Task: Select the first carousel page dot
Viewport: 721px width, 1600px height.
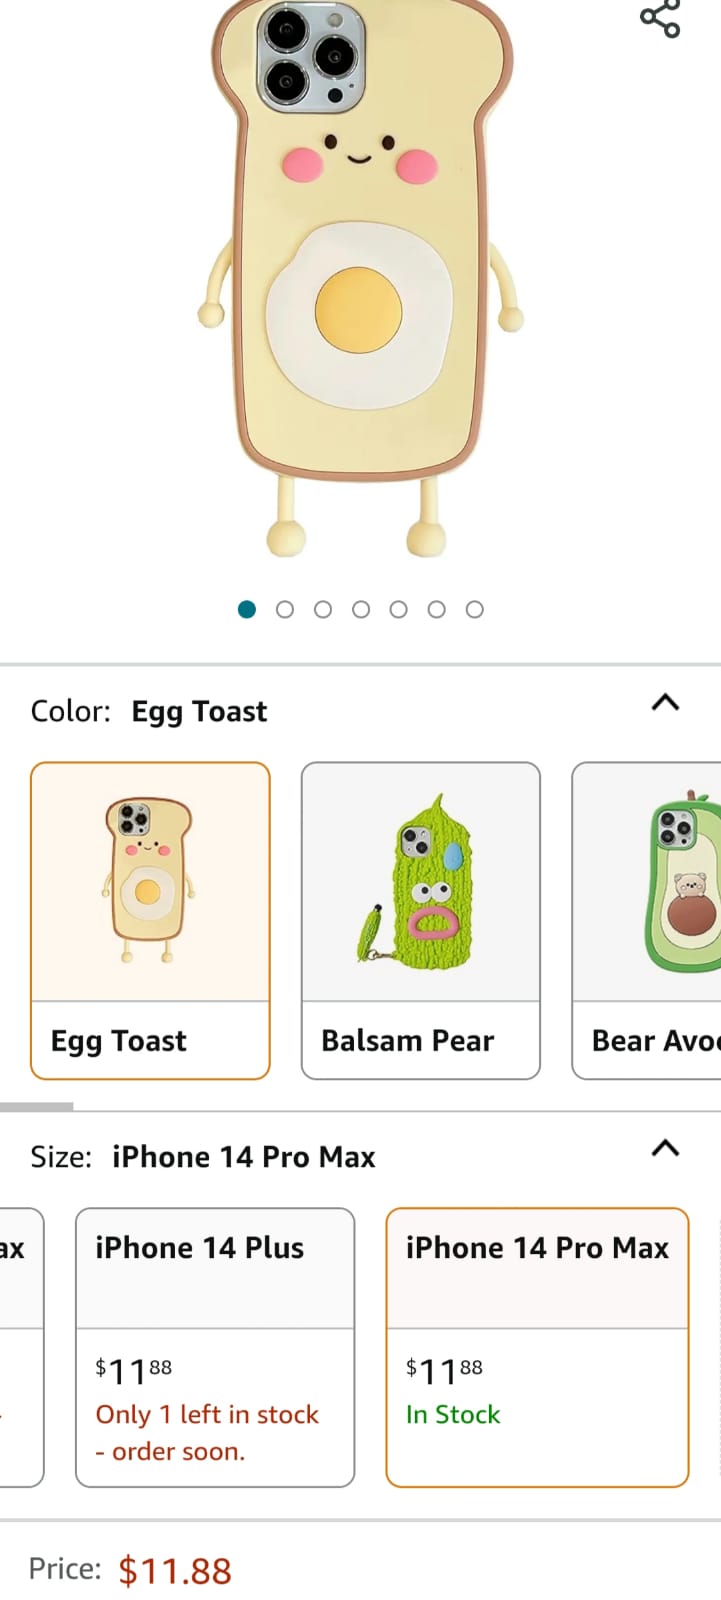Action: click(x=247, y=609)
